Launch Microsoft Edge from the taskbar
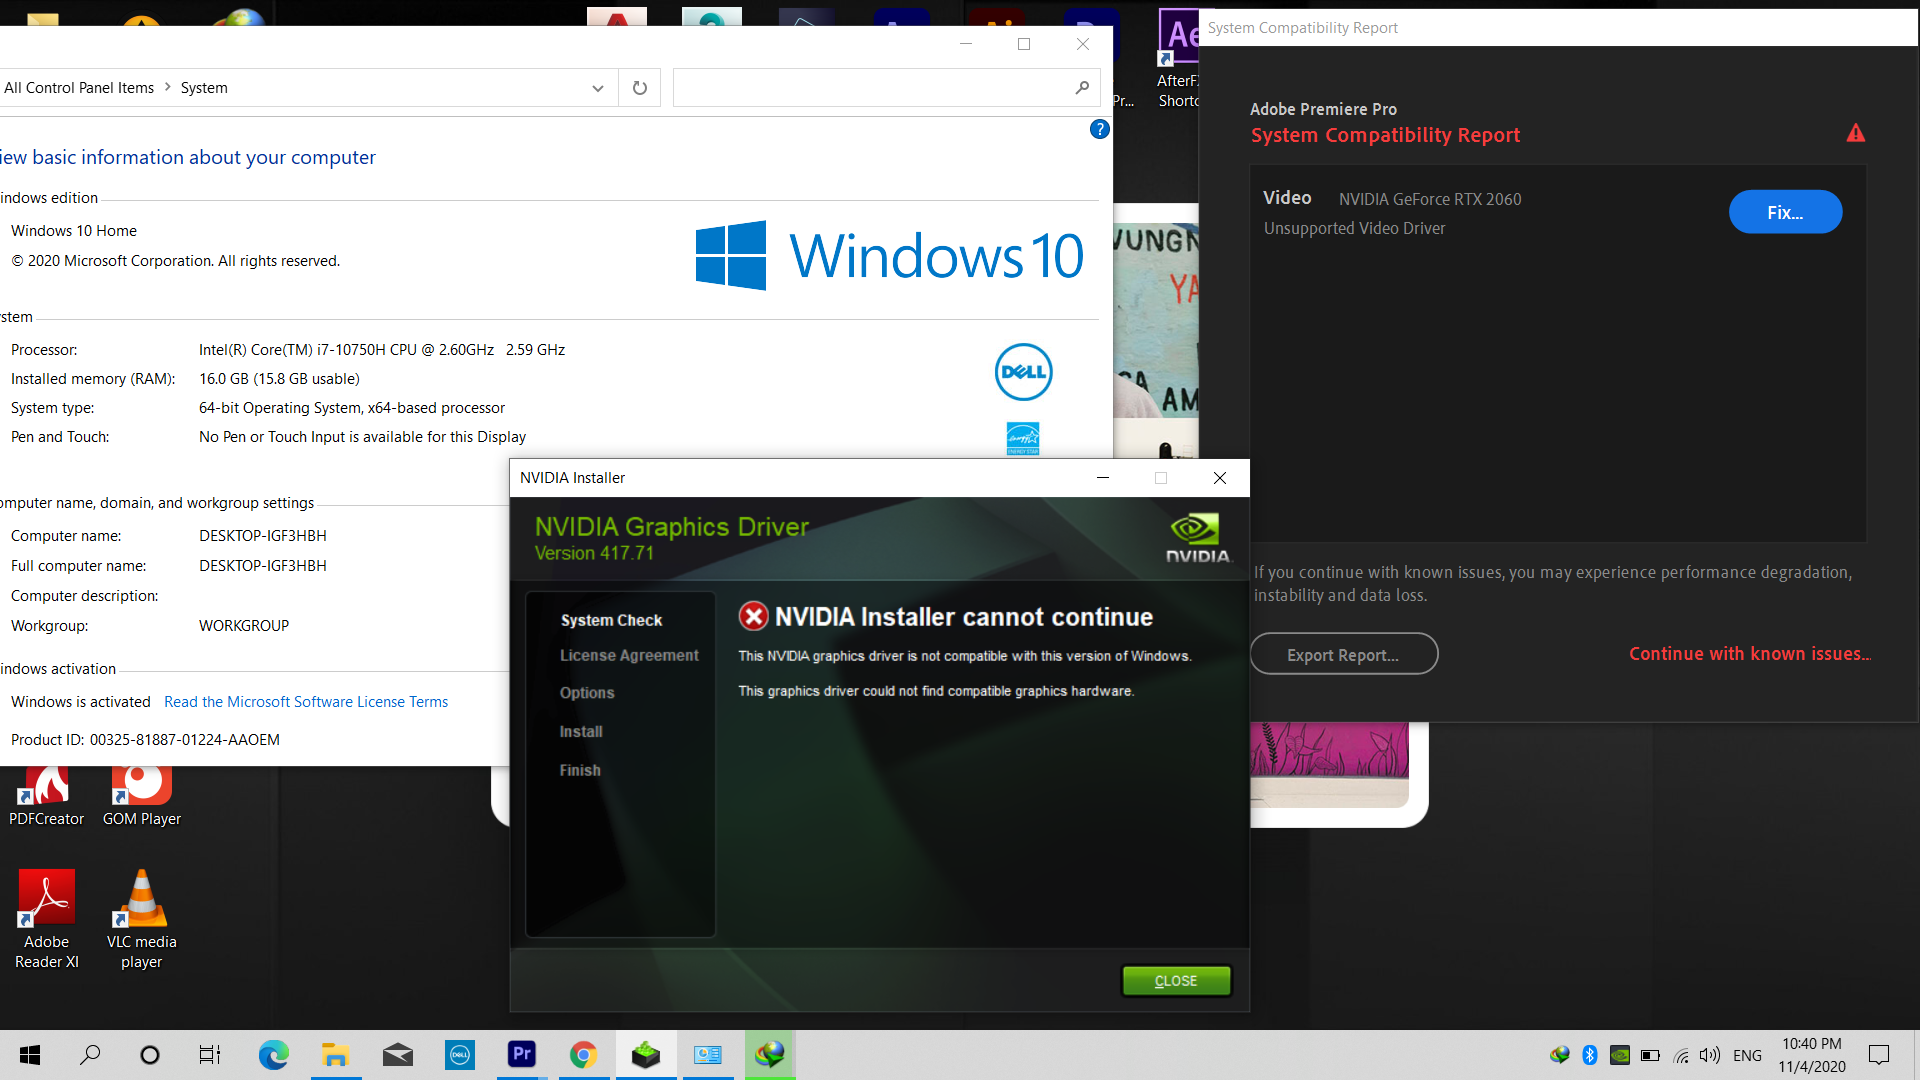Viewport: 1920px width, 1080px height. click(x=273, y=1055)
